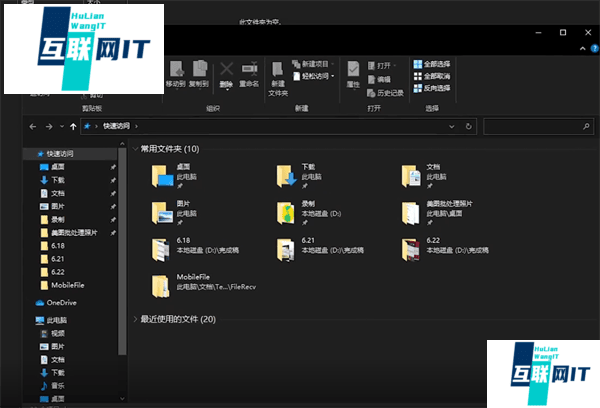Image resolution: width=600 pixels, height=408 pixels.
Task: Click the 移动到 (Move to) ribbon icon
Action: tap(175, 73)
